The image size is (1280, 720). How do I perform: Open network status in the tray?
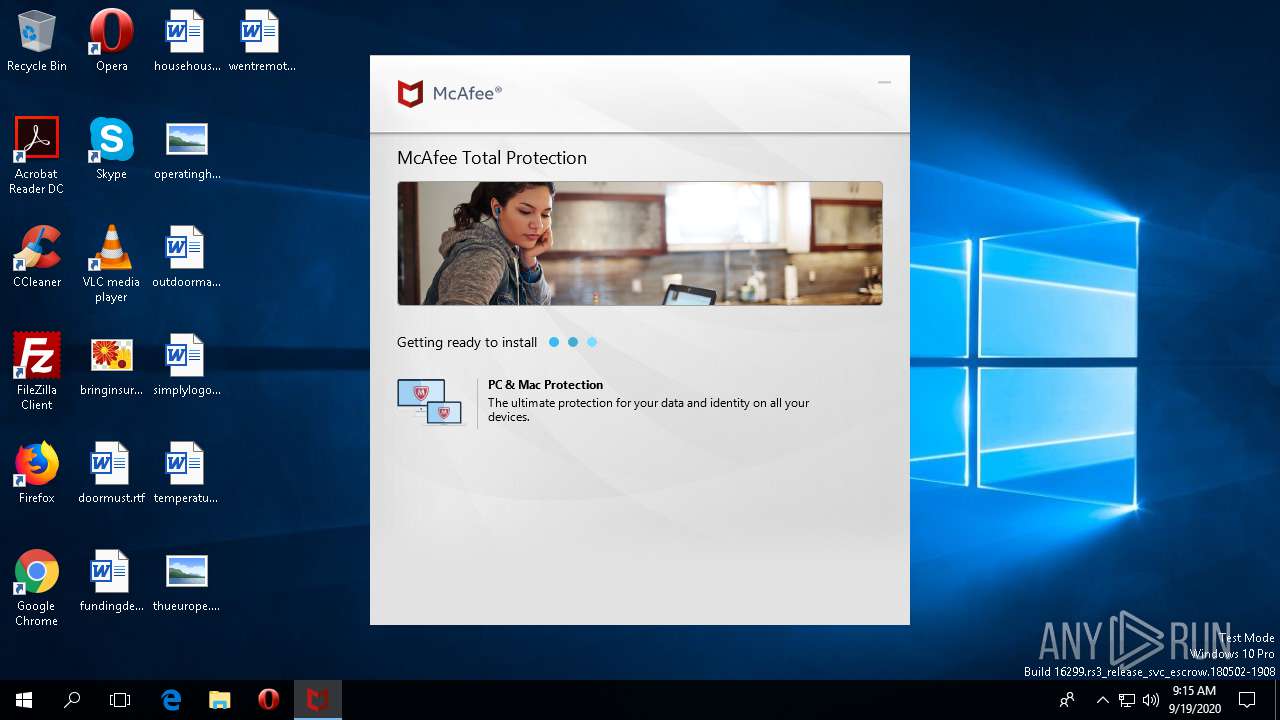pyautogui.click(x=1127, y=700)
